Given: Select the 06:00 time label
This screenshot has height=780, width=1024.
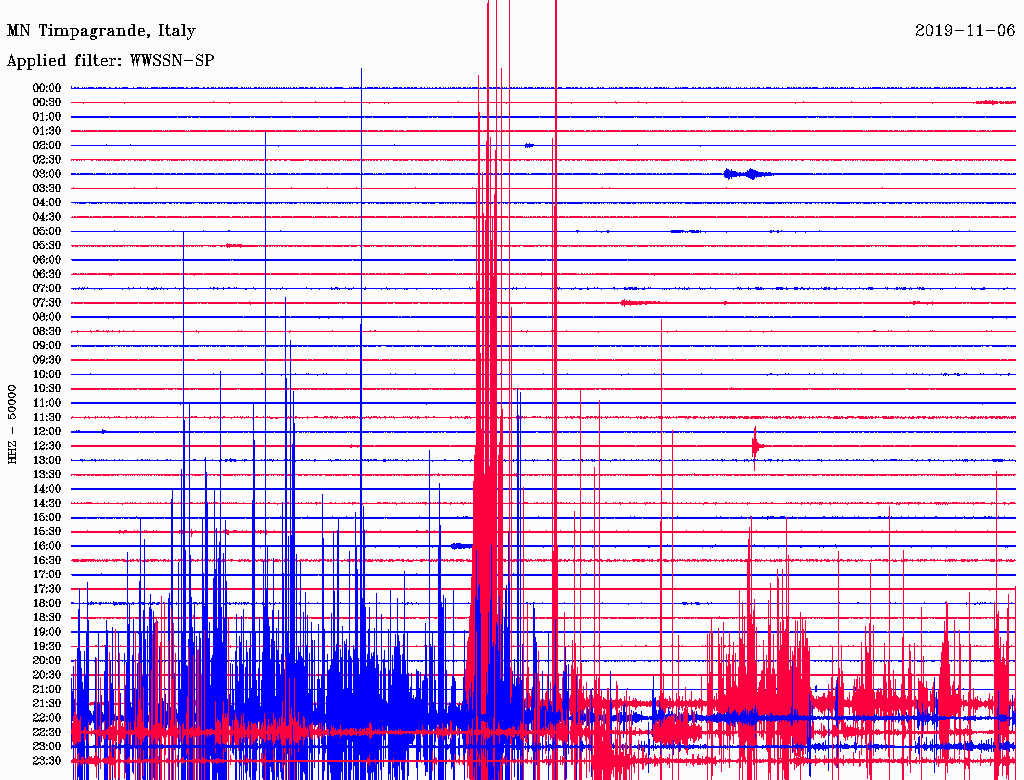Looking at the screenshot, I should pyautogui.click(x=47, y=259).
